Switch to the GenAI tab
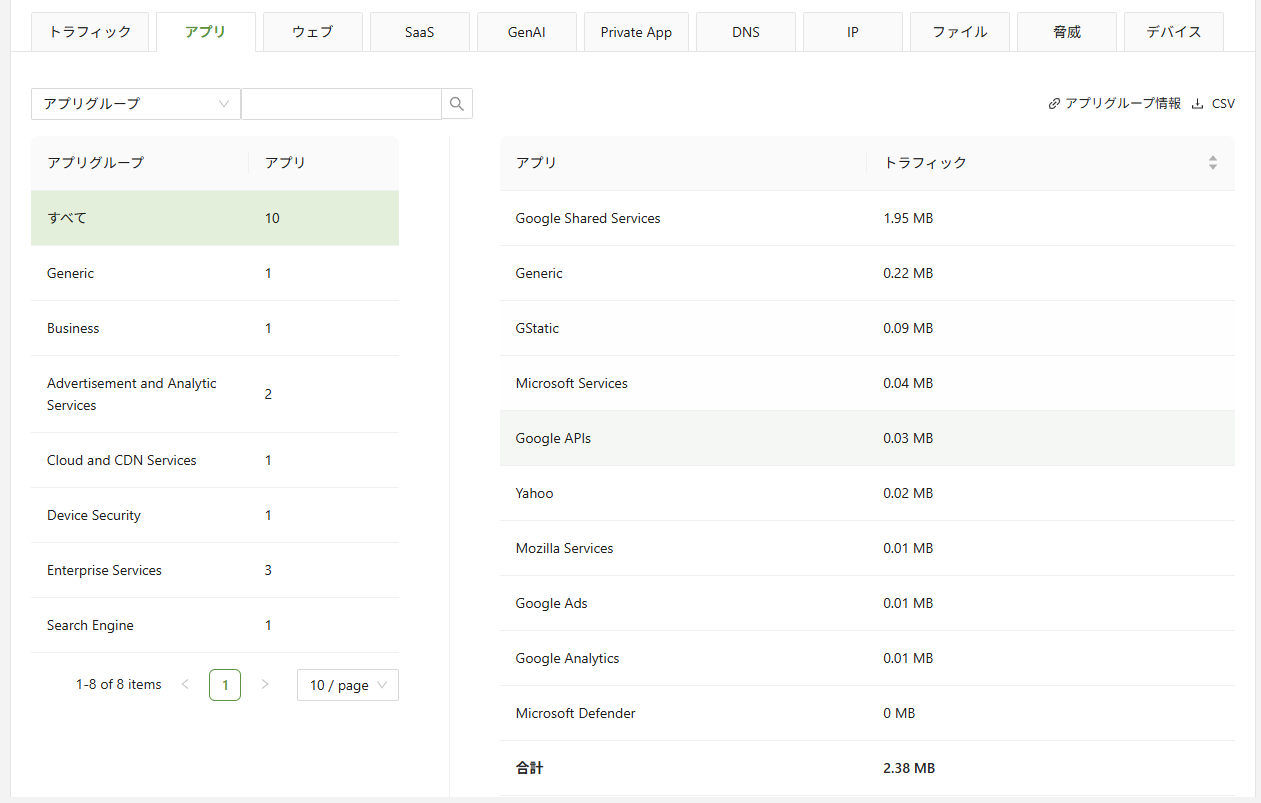 point(526,32)
